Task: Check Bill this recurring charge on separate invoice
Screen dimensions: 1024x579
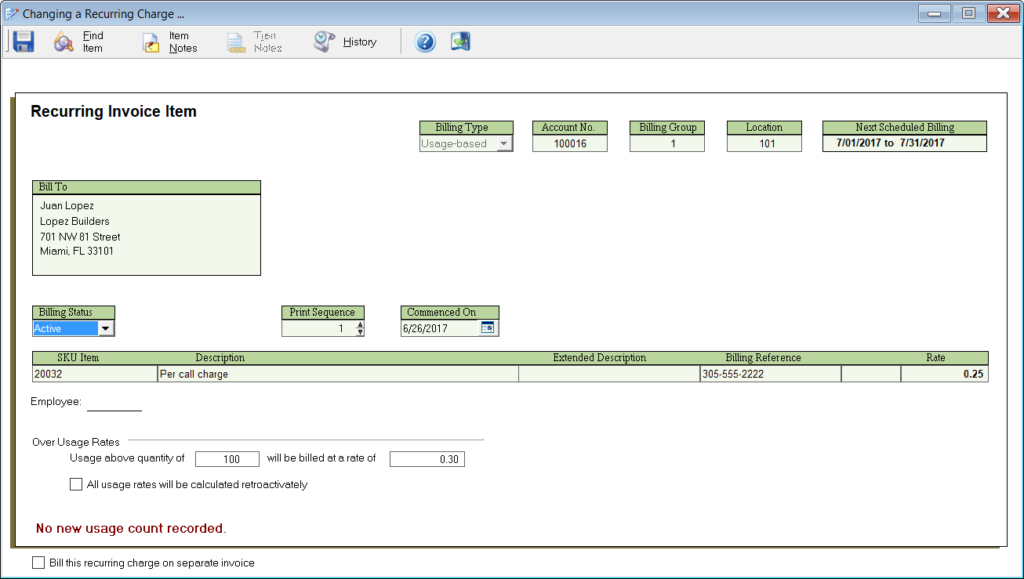Action: point(39,563)
